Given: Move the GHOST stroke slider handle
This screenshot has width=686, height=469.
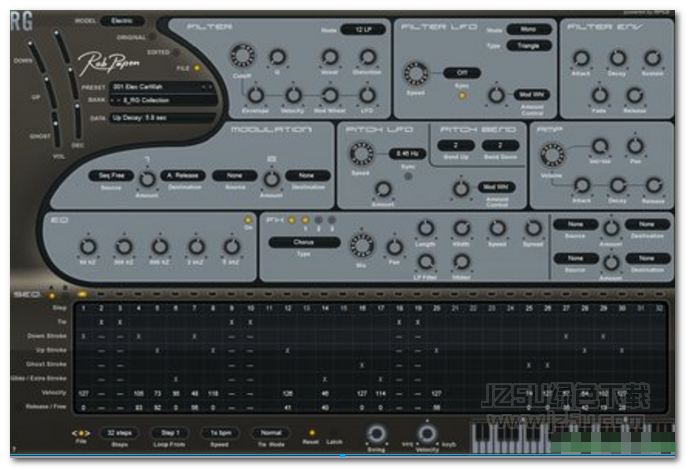Looking at the screenshot, I should tap(56, 123).
